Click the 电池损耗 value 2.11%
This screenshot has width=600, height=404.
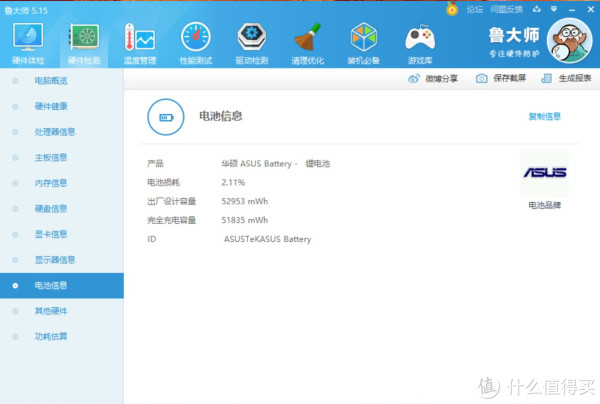point(233,182)
